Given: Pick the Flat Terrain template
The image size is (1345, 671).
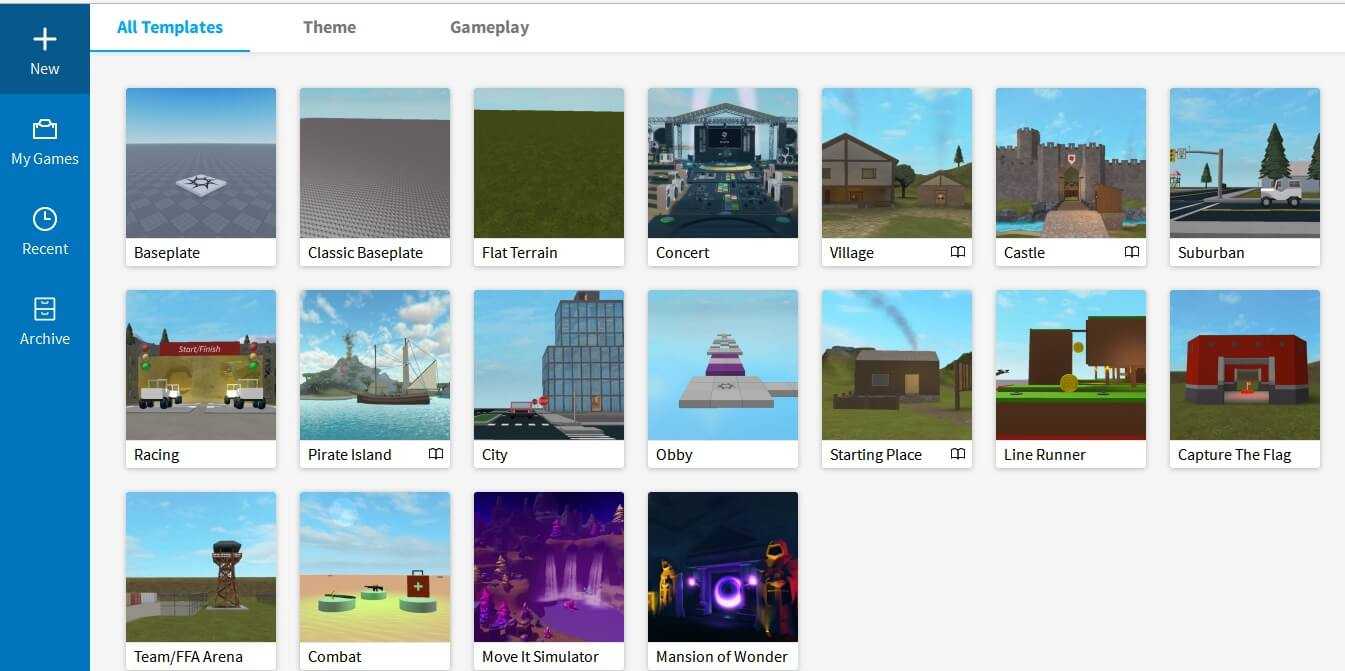Looking at the screenshot, I should point(549,163).
